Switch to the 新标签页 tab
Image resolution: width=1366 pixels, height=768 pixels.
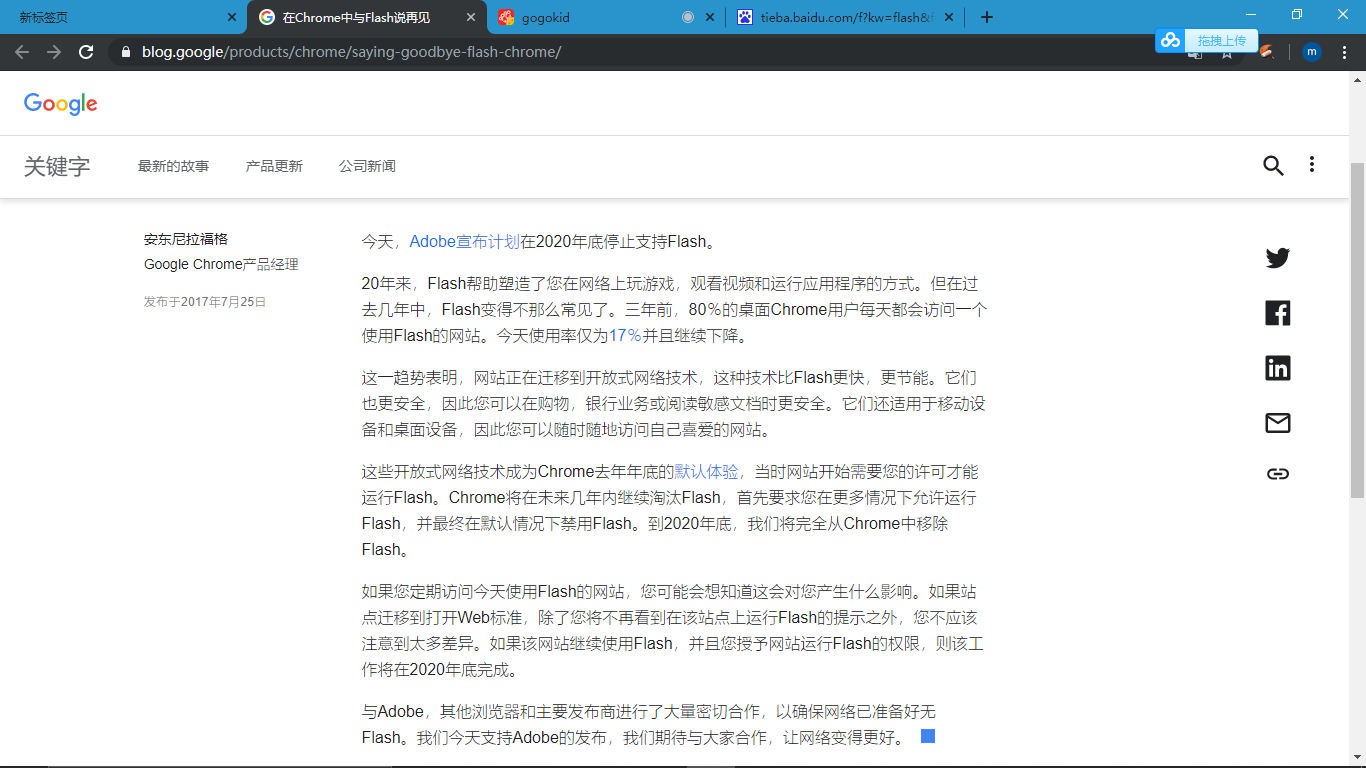pyautogui.click(x=122, y=17)
